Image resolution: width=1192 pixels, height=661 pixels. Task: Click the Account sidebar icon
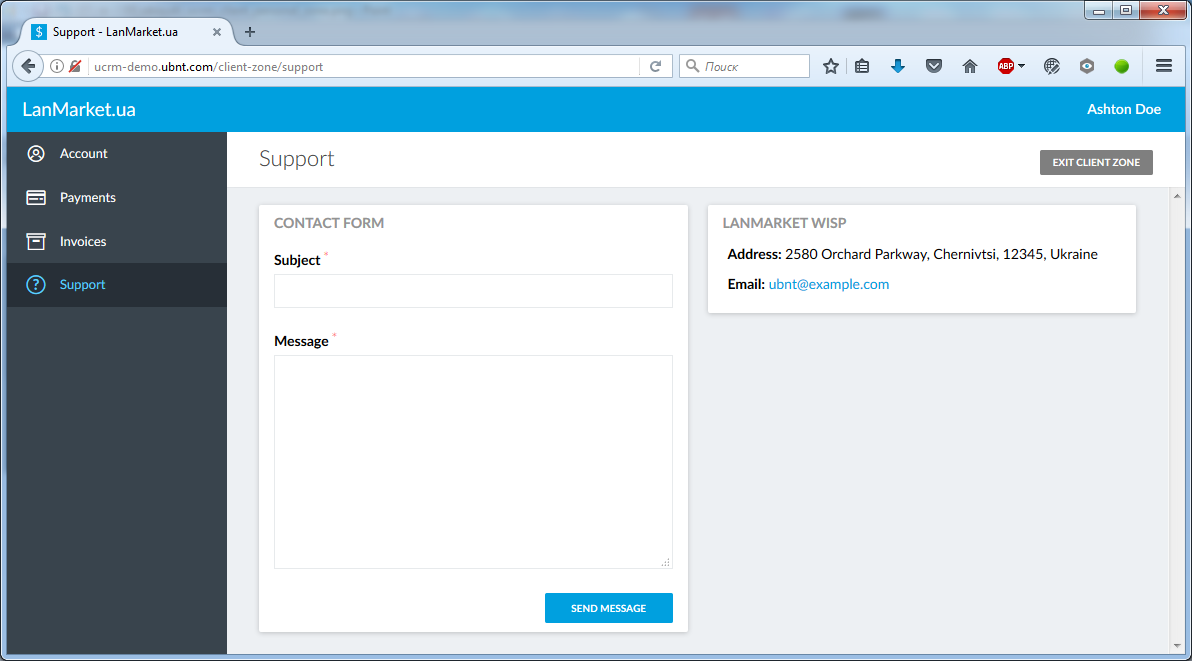coord(36,154)
